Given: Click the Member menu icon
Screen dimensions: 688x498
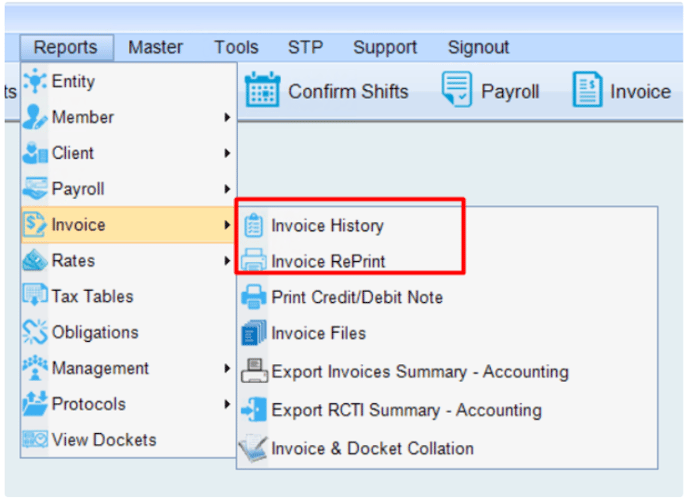Looking at the screenshot, I should point(35,117).
